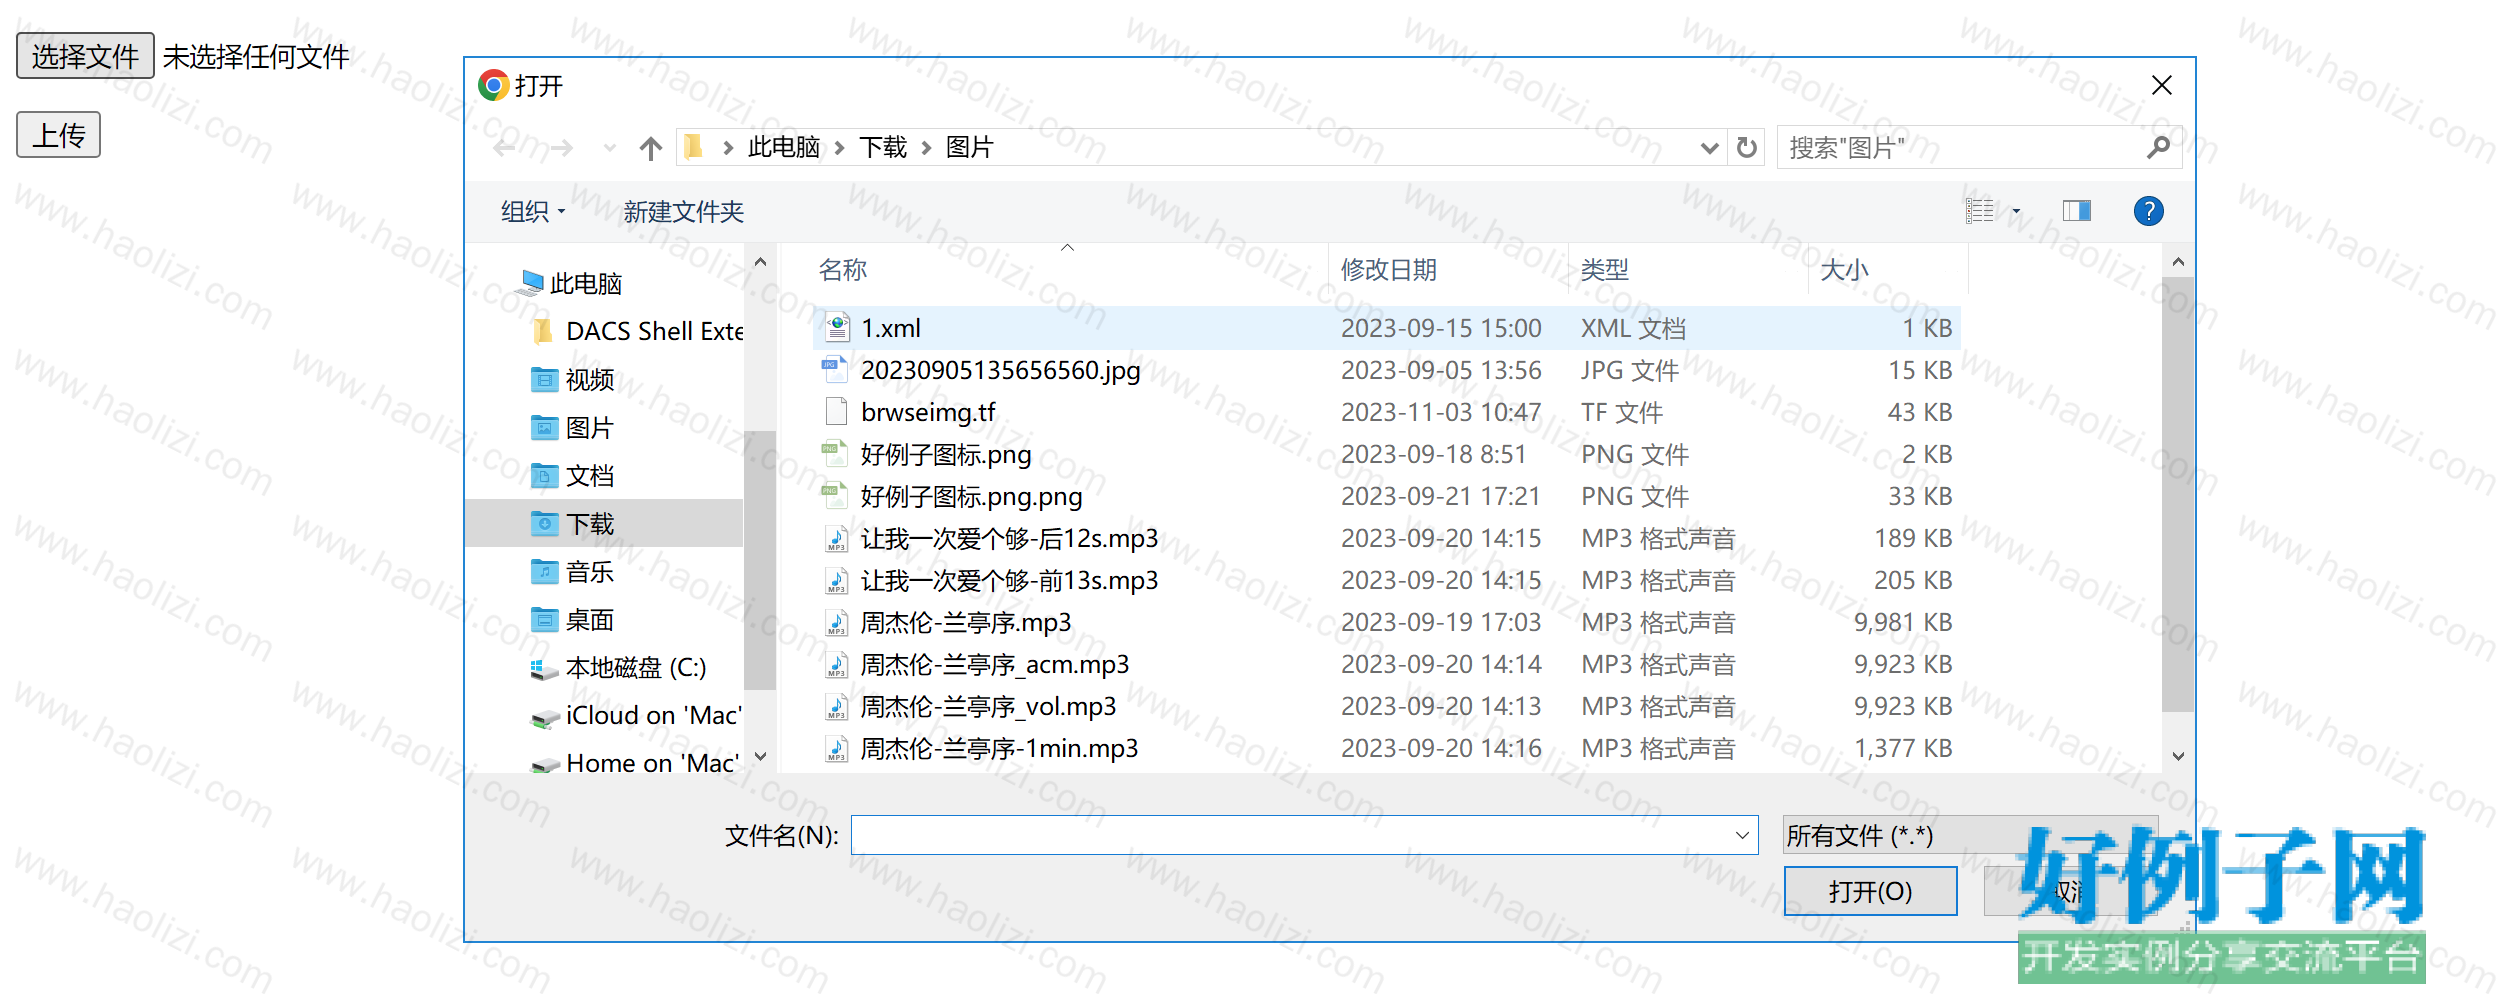This screenshot has height=994, width=2506.
Task: Select 本地磁盘 (C:) drive
Action: coord(618,667)
